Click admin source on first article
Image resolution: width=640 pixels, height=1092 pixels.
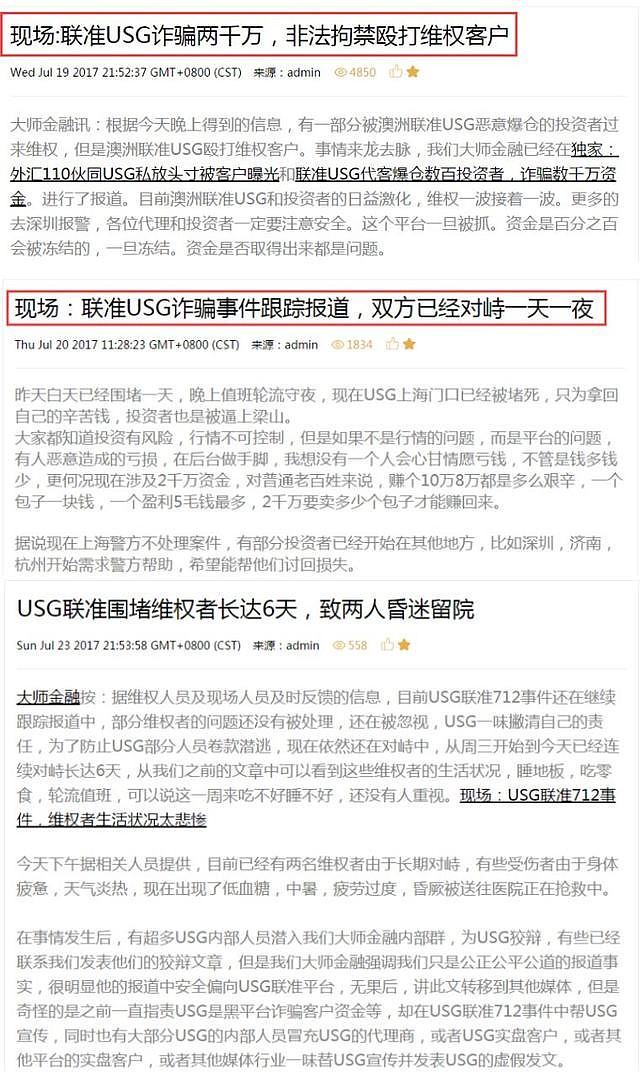pyautogui.click(x=304, y=72)
